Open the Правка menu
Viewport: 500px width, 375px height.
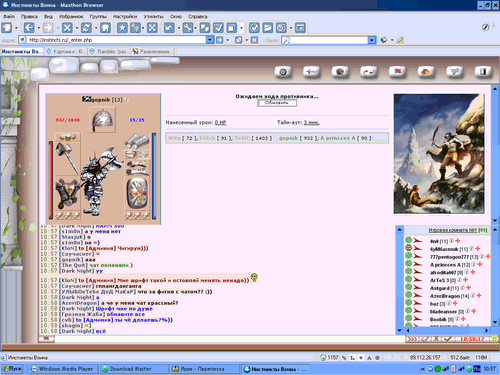(29, 16)
